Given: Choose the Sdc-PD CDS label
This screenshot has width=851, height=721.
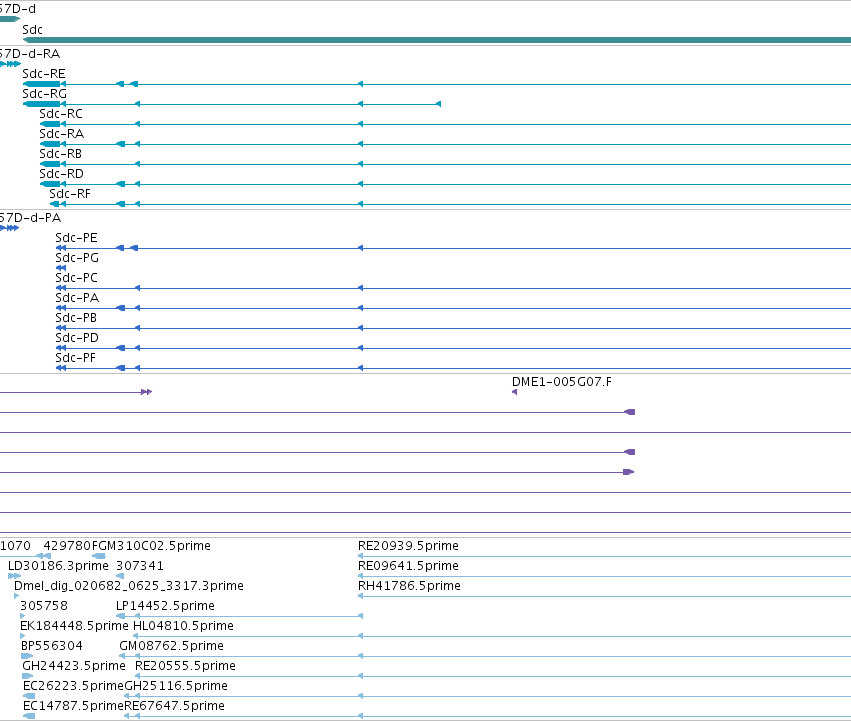Looking at the screenshot, I should click(77, 338).
